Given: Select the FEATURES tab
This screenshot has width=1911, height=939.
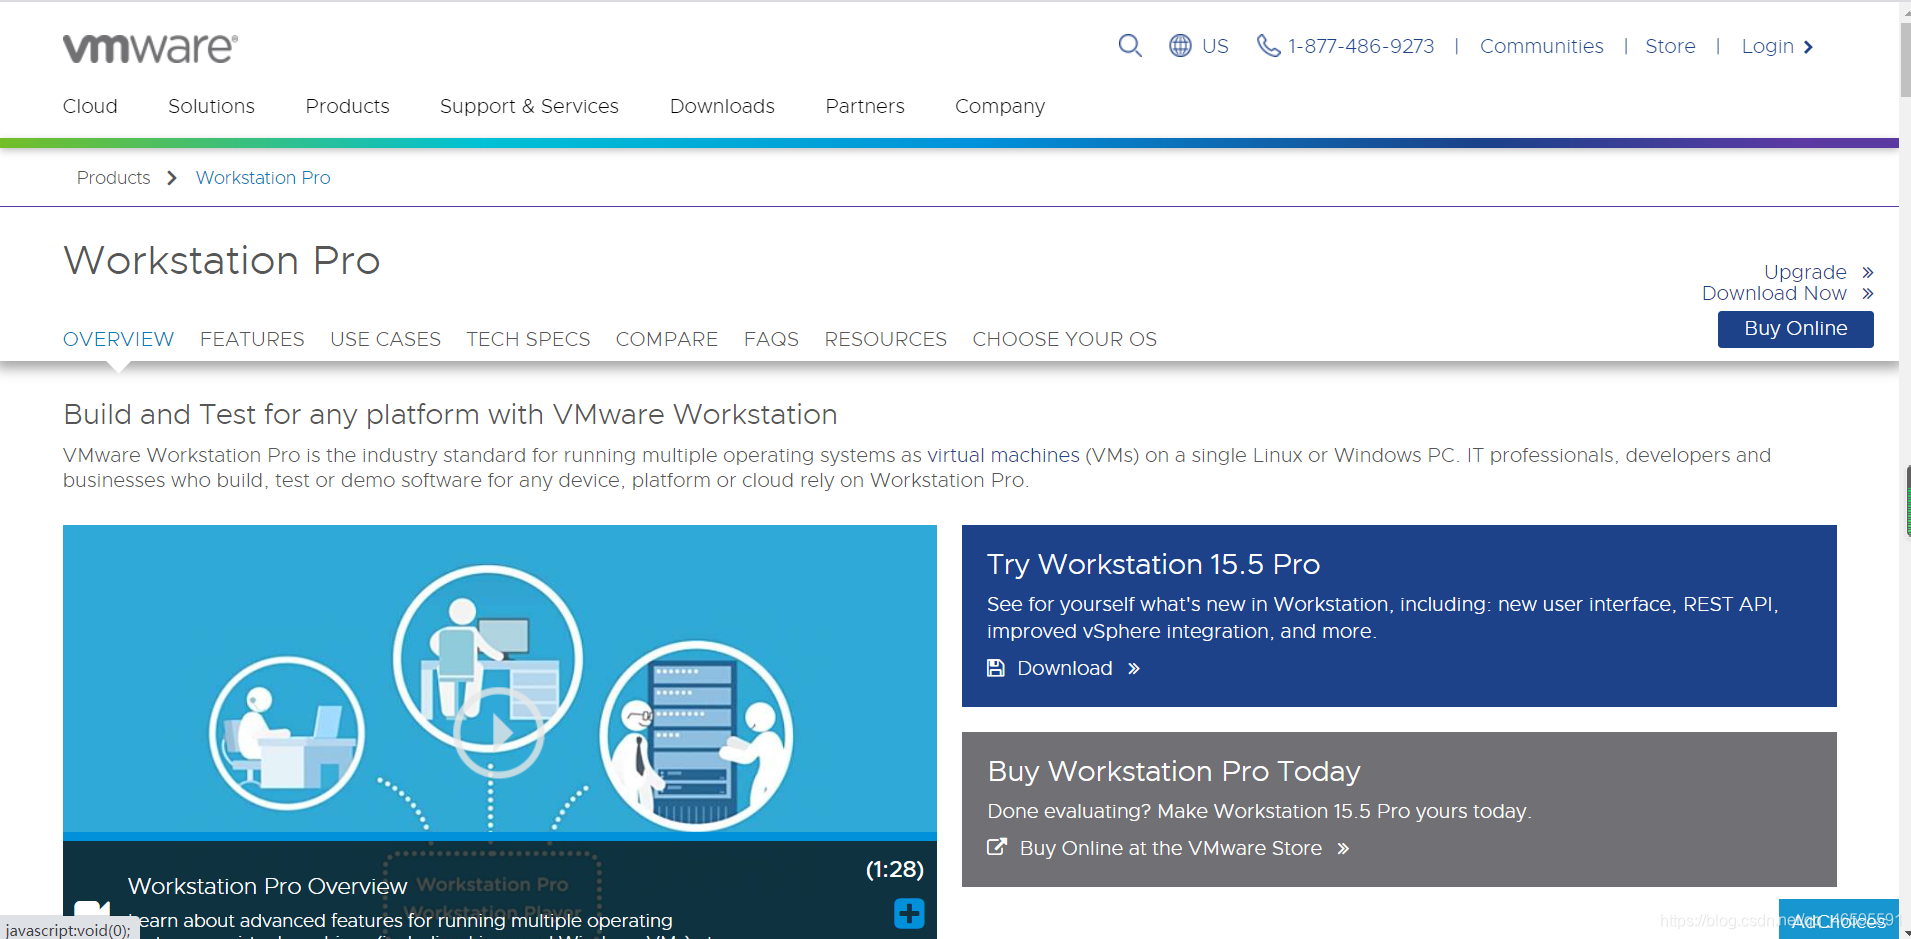Looking at the screenshot, I should click(252, 339).
